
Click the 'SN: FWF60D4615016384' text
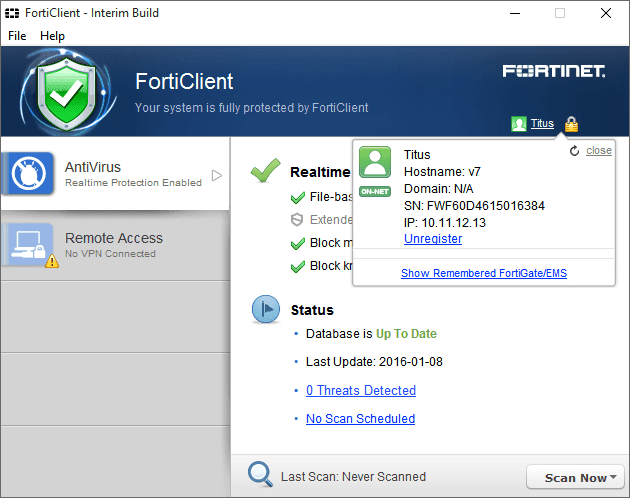point(474,206)
